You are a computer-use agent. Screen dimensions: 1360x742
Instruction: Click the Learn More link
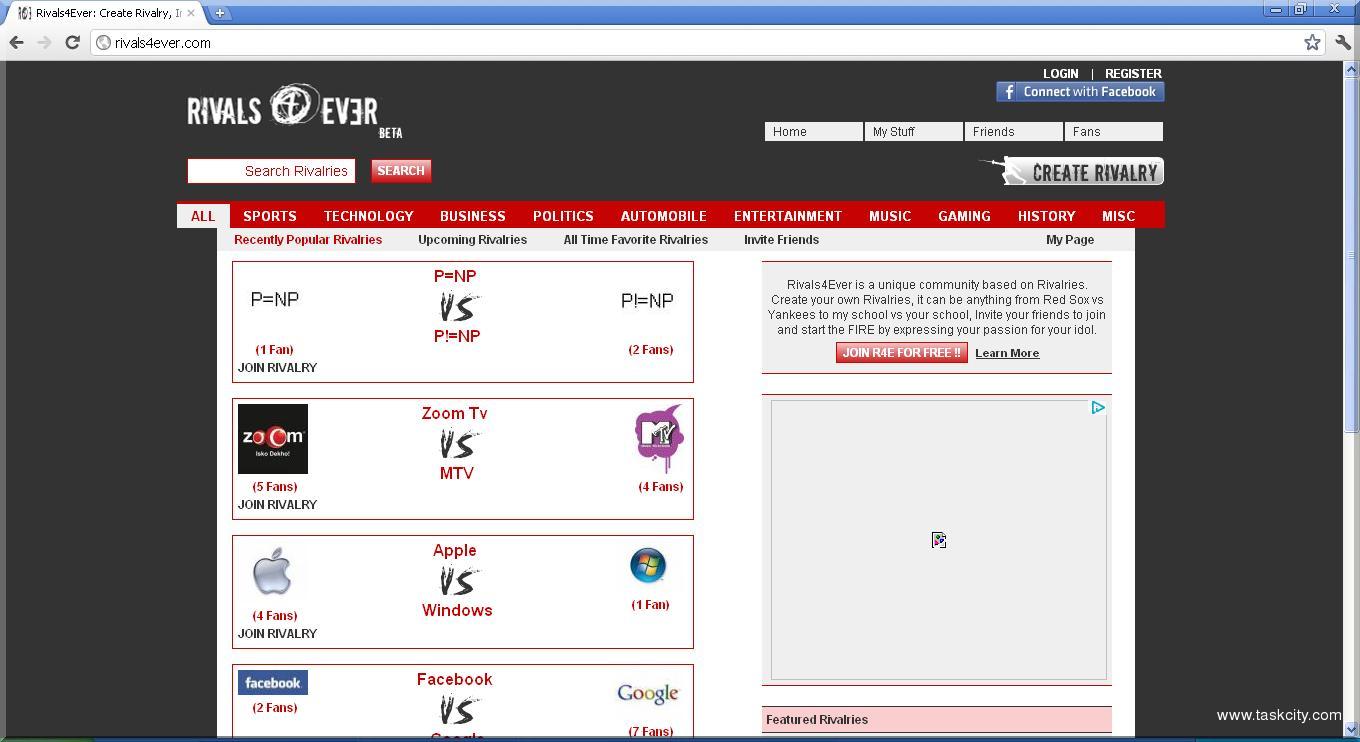(x=1006, y=353)
